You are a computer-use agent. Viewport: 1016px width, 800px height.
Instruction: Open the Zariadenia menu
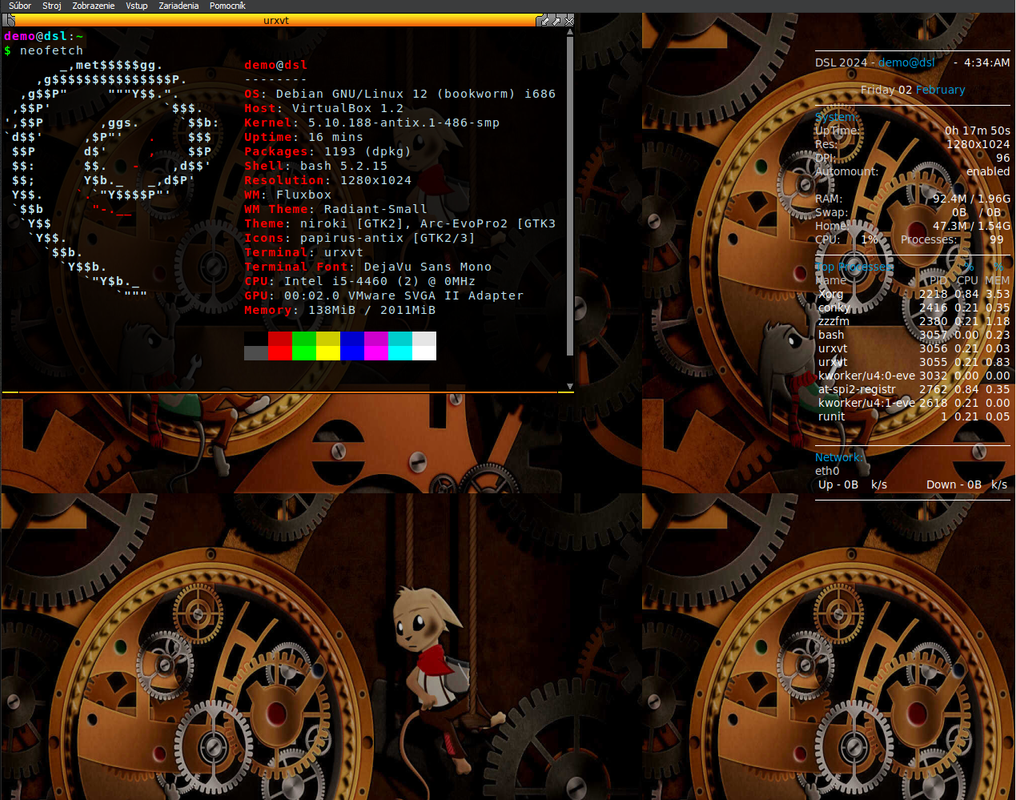click(x=179, y=6)
